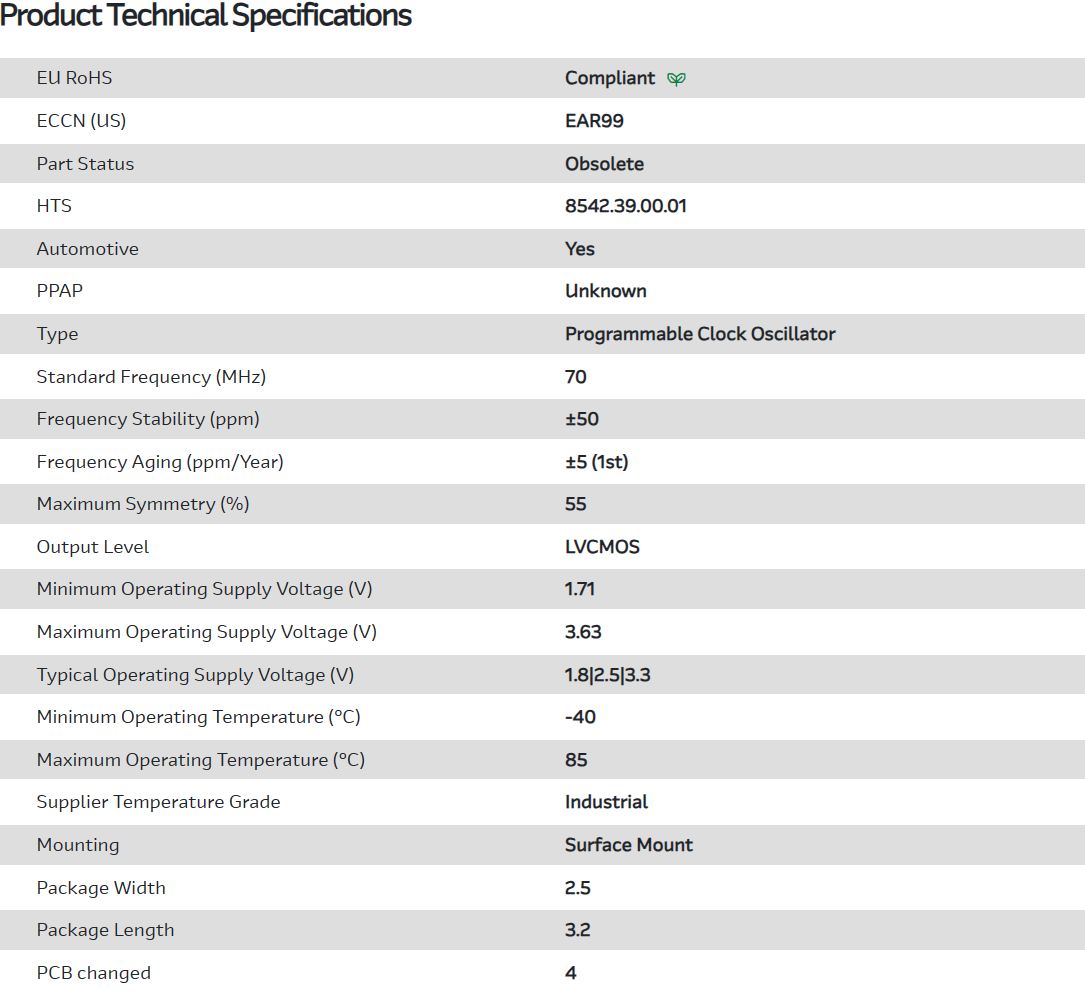
Task: Click the Maximum Symmetry (%) label
Action: 143,504
